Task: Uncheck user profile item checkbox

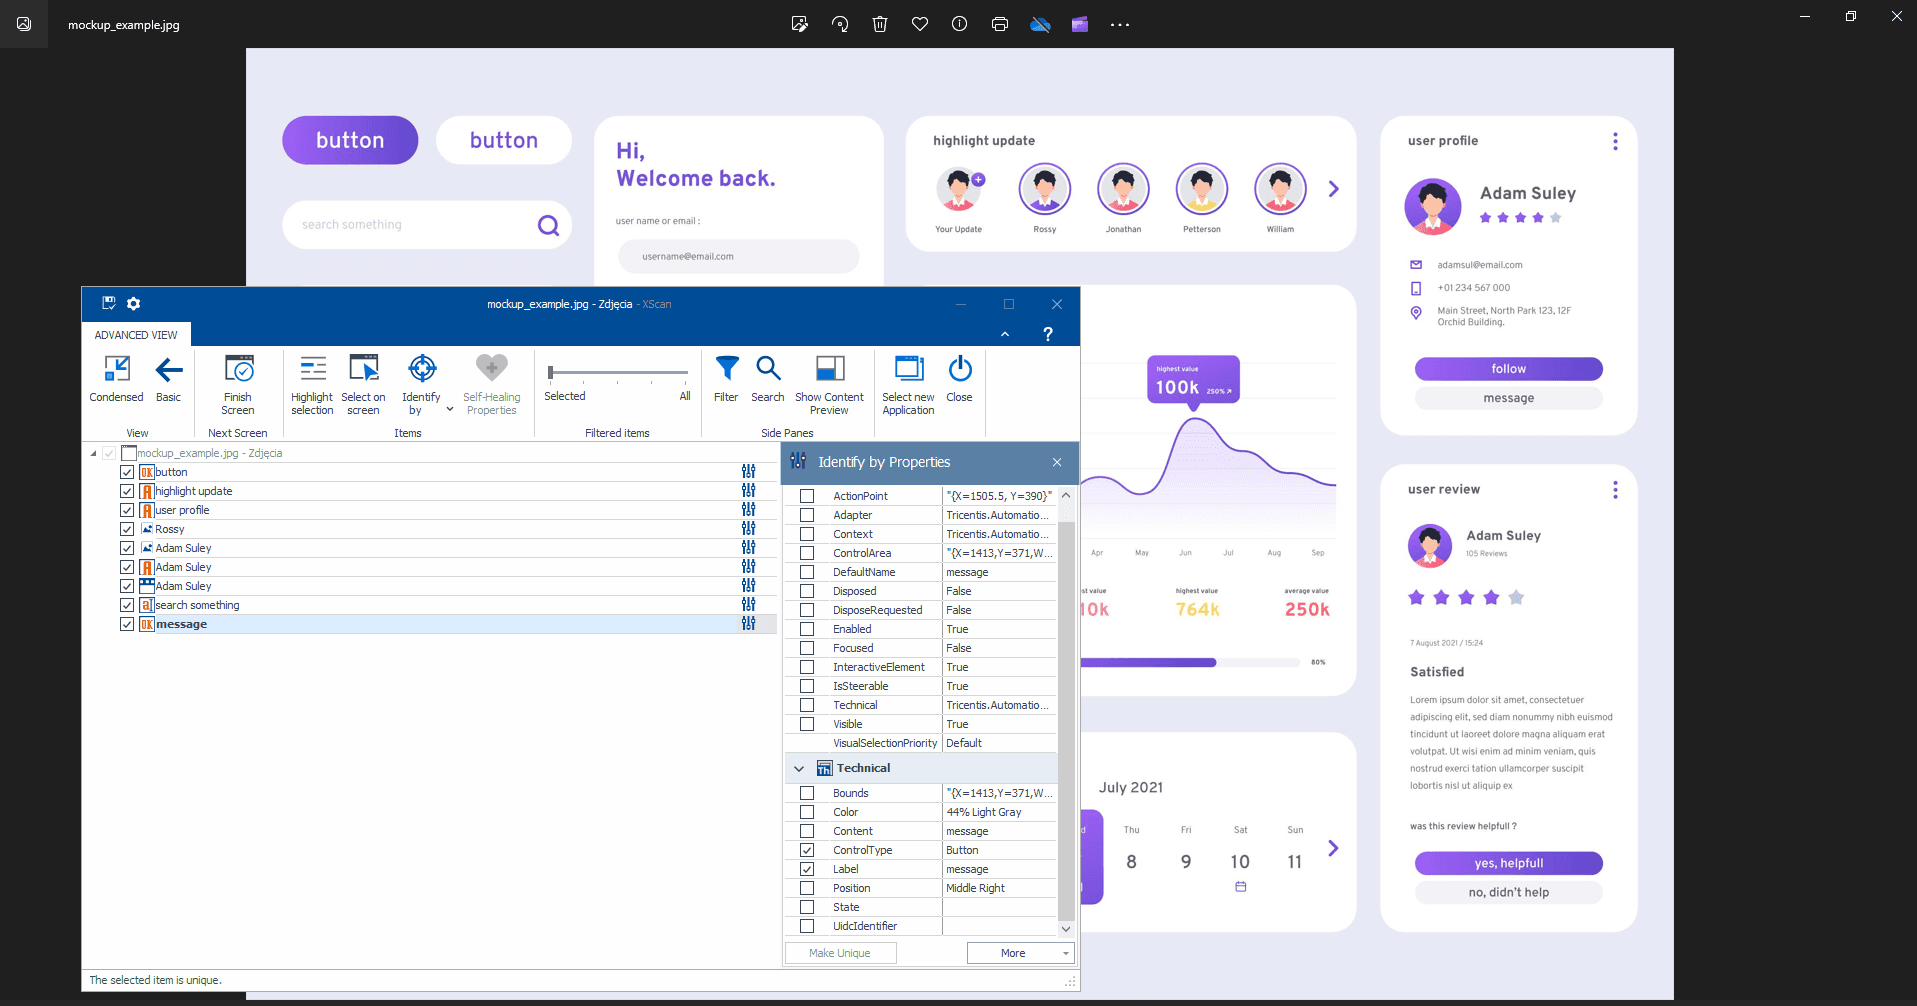Action: [x=127, y=510]
